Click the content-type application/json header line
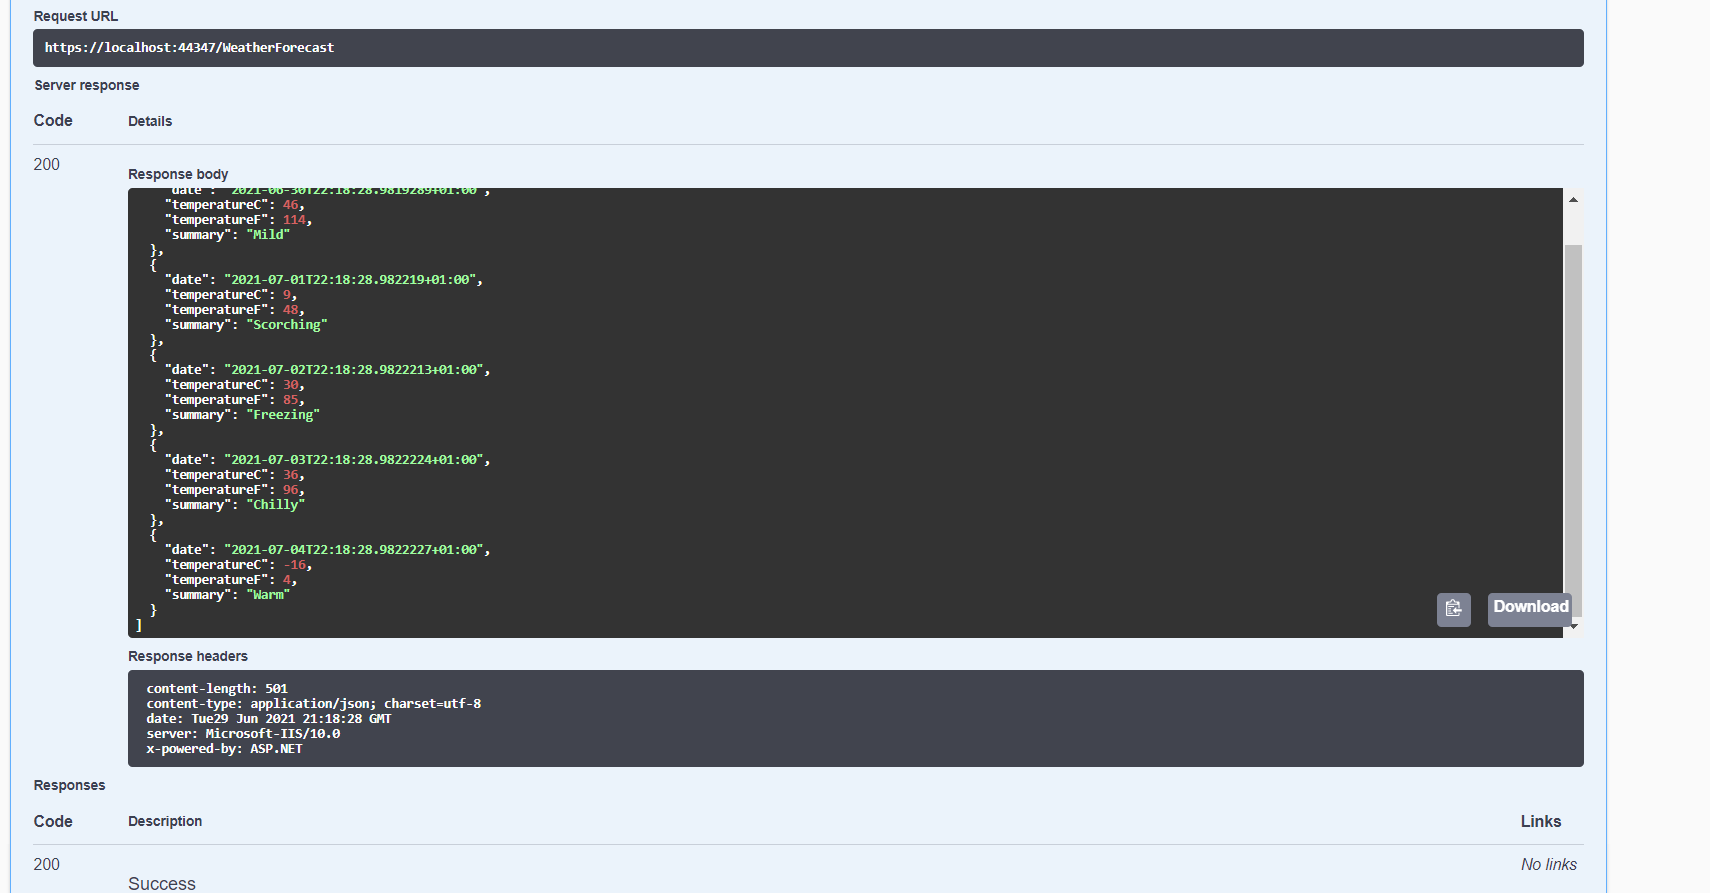The width and height of the screenshot is (1710, 893). (314, 704)
